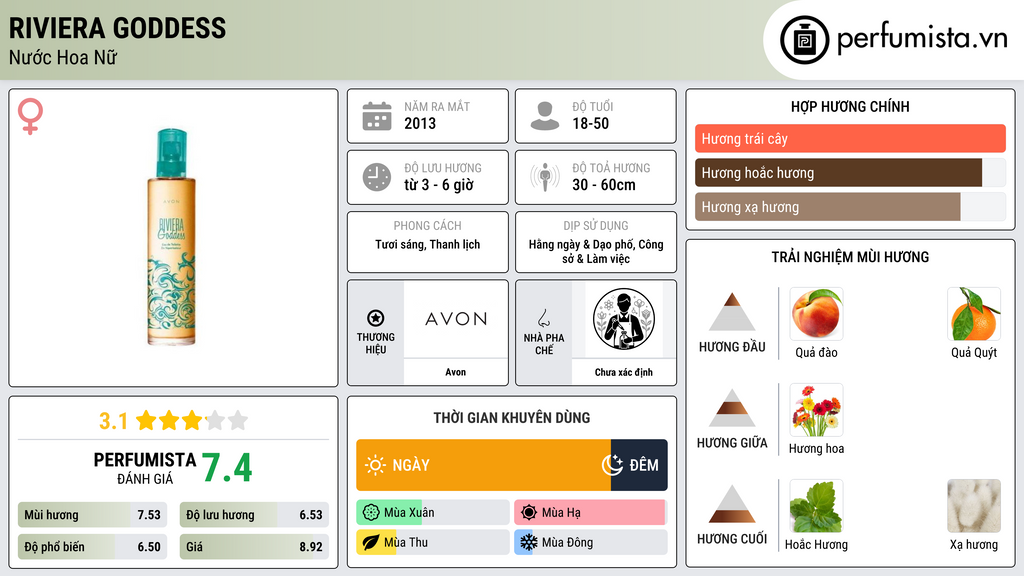Click the Mùa Hạ season bar
Screen dimensions: 1024x576
[590, 513]
